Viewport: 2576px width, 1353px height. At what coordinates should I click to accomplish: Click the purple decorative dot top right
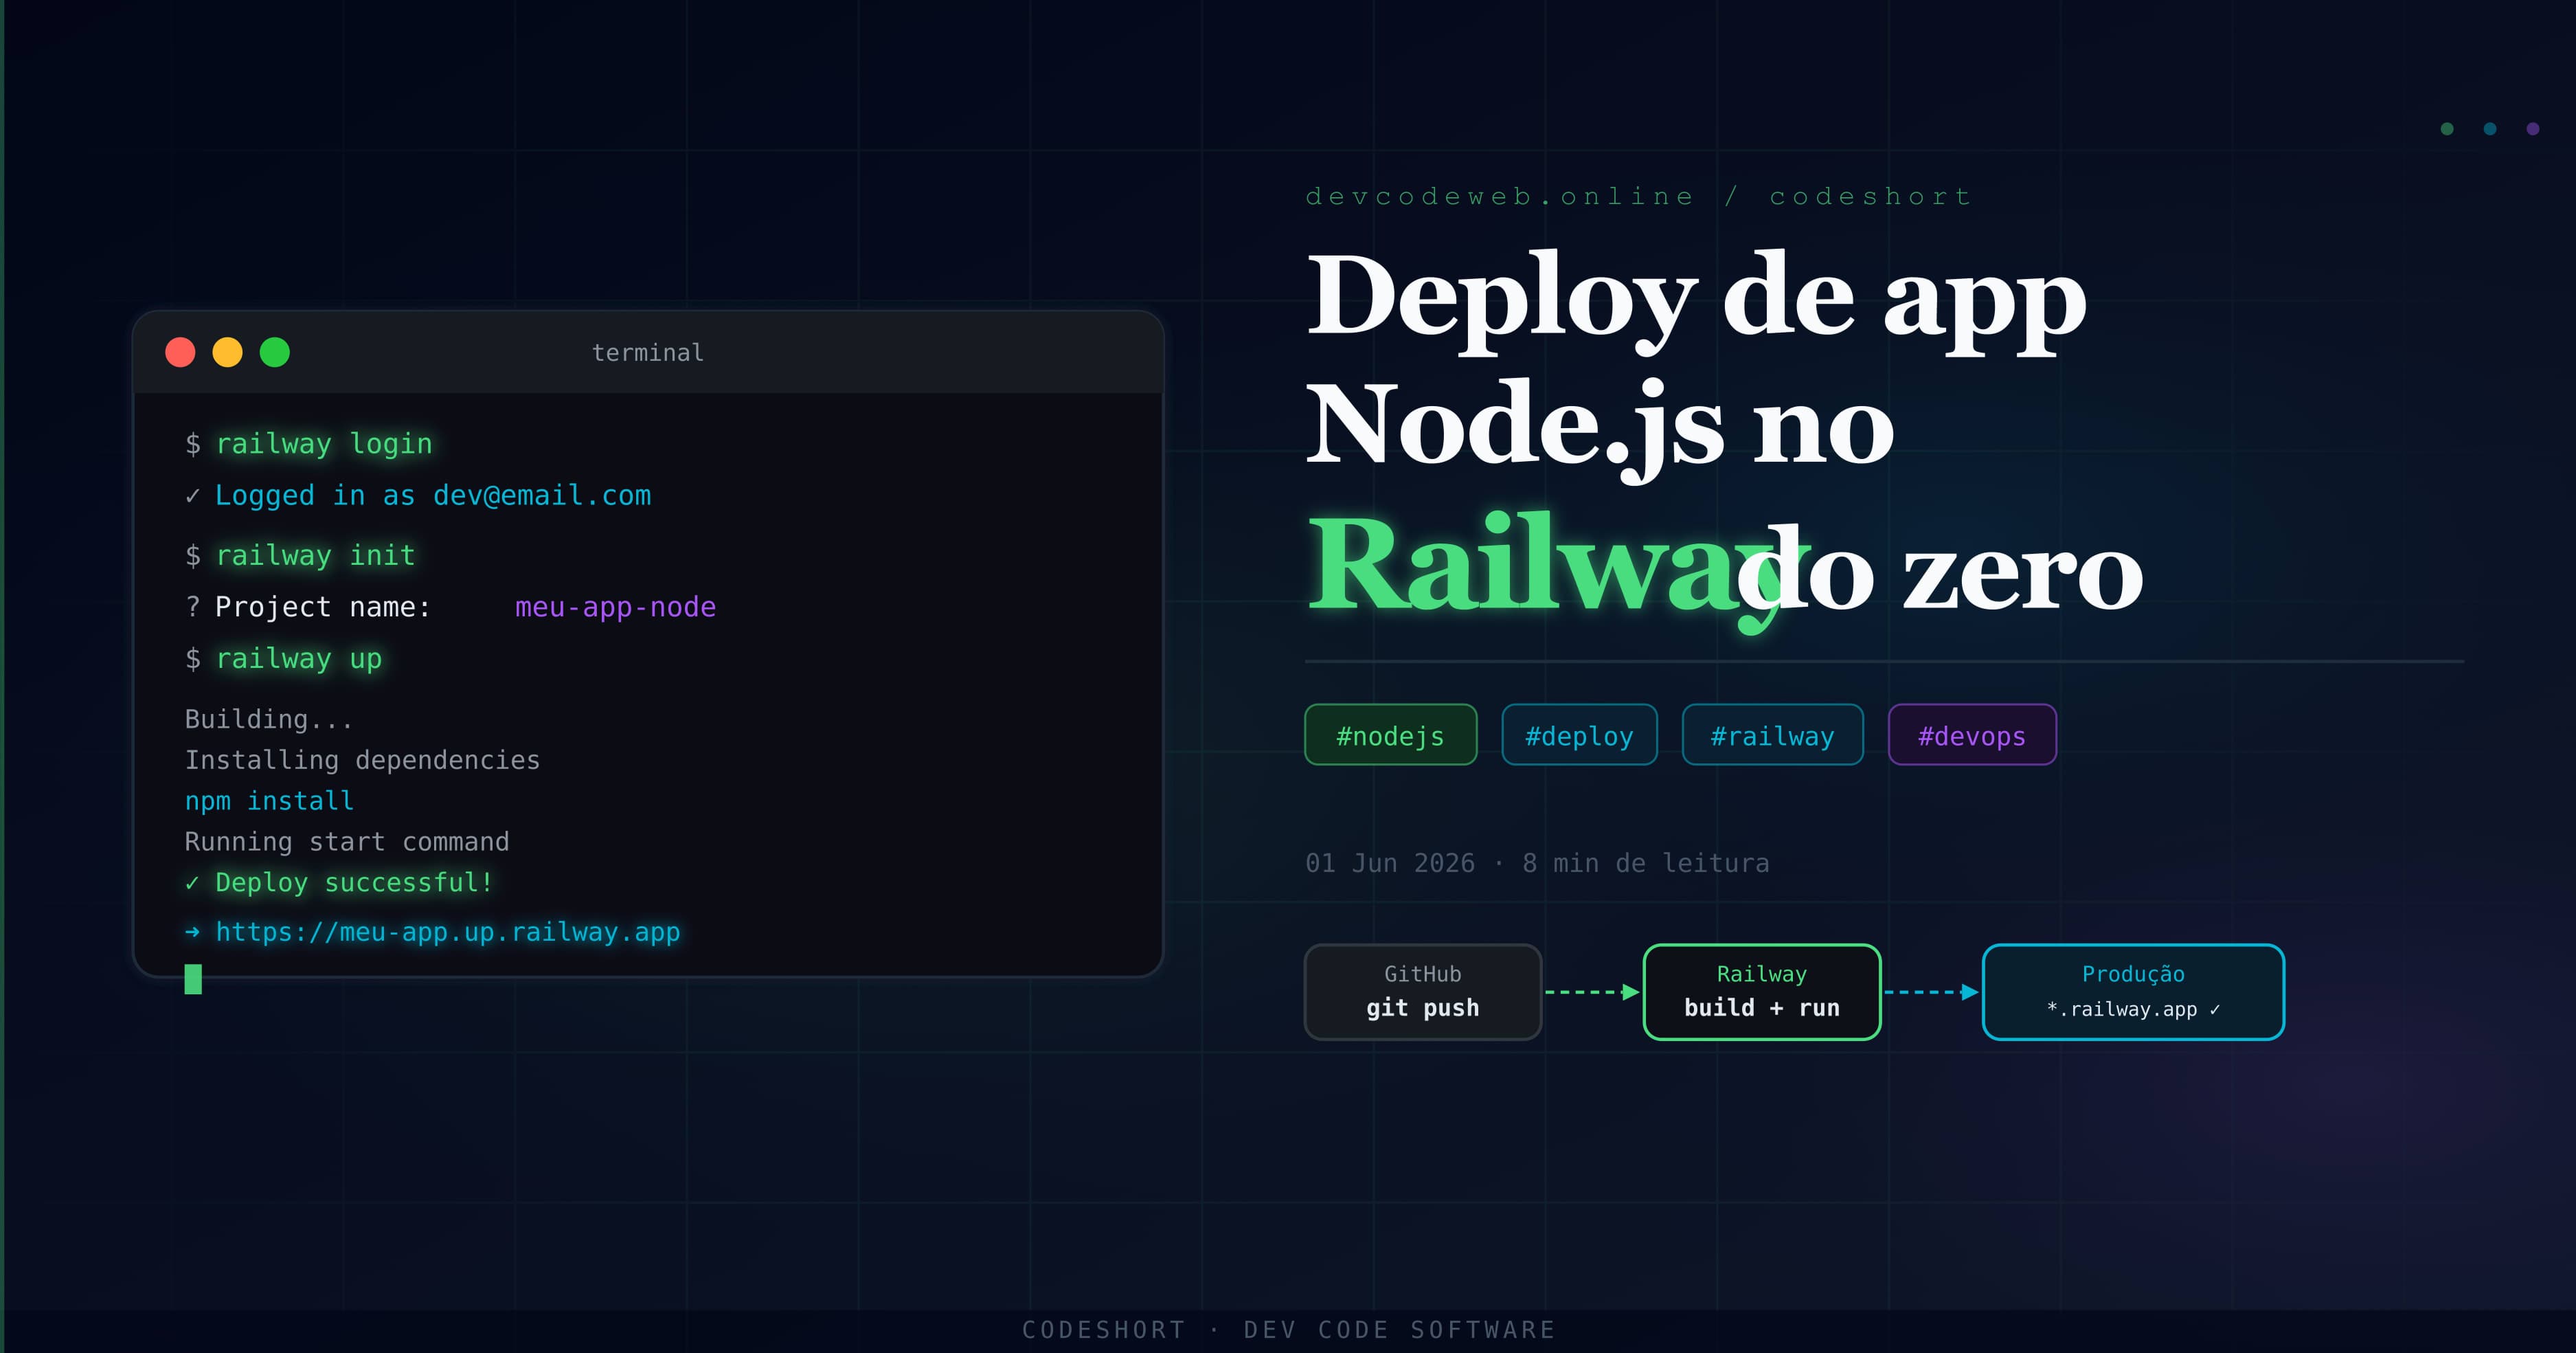pos(2533,129)
